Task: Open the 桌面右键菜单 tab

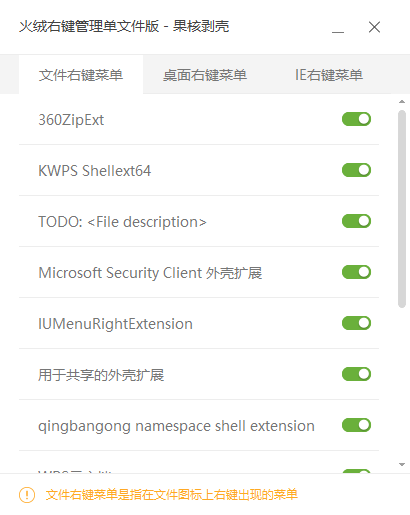Action: 205,75
